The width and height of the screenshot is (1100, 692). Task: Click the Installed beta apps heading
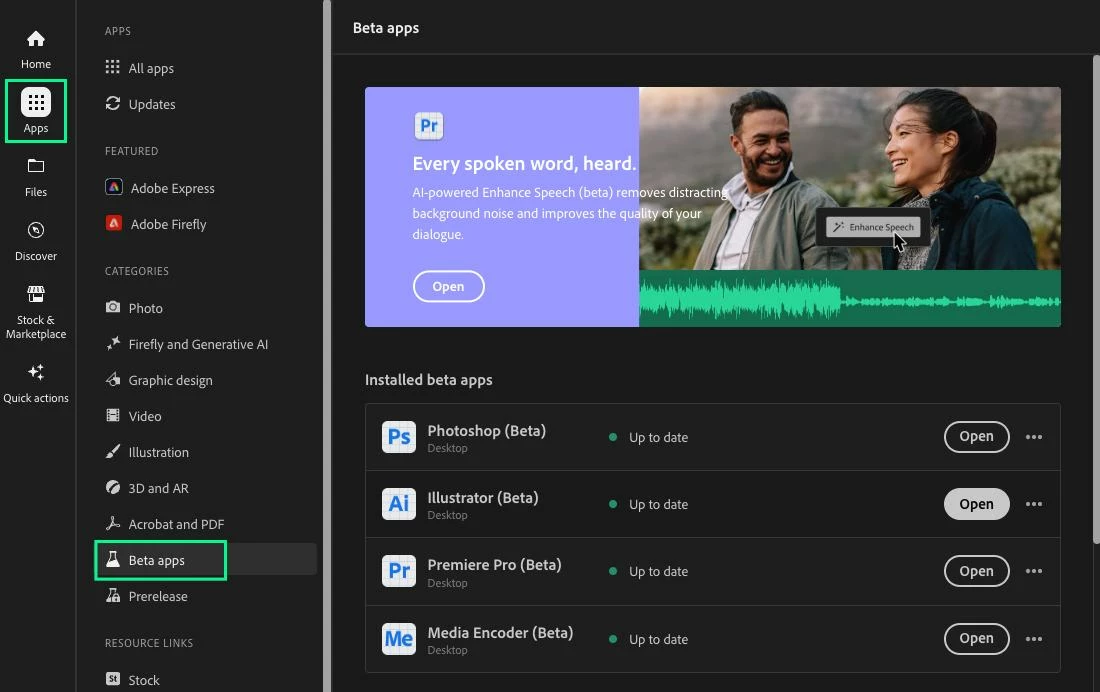[x=429, y=380]
